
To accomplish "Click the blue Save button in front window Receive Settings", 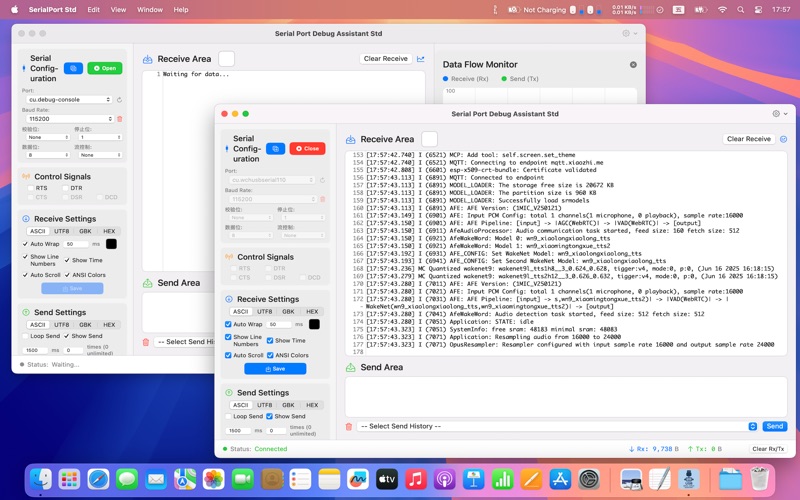I will (x=276, y=369).
